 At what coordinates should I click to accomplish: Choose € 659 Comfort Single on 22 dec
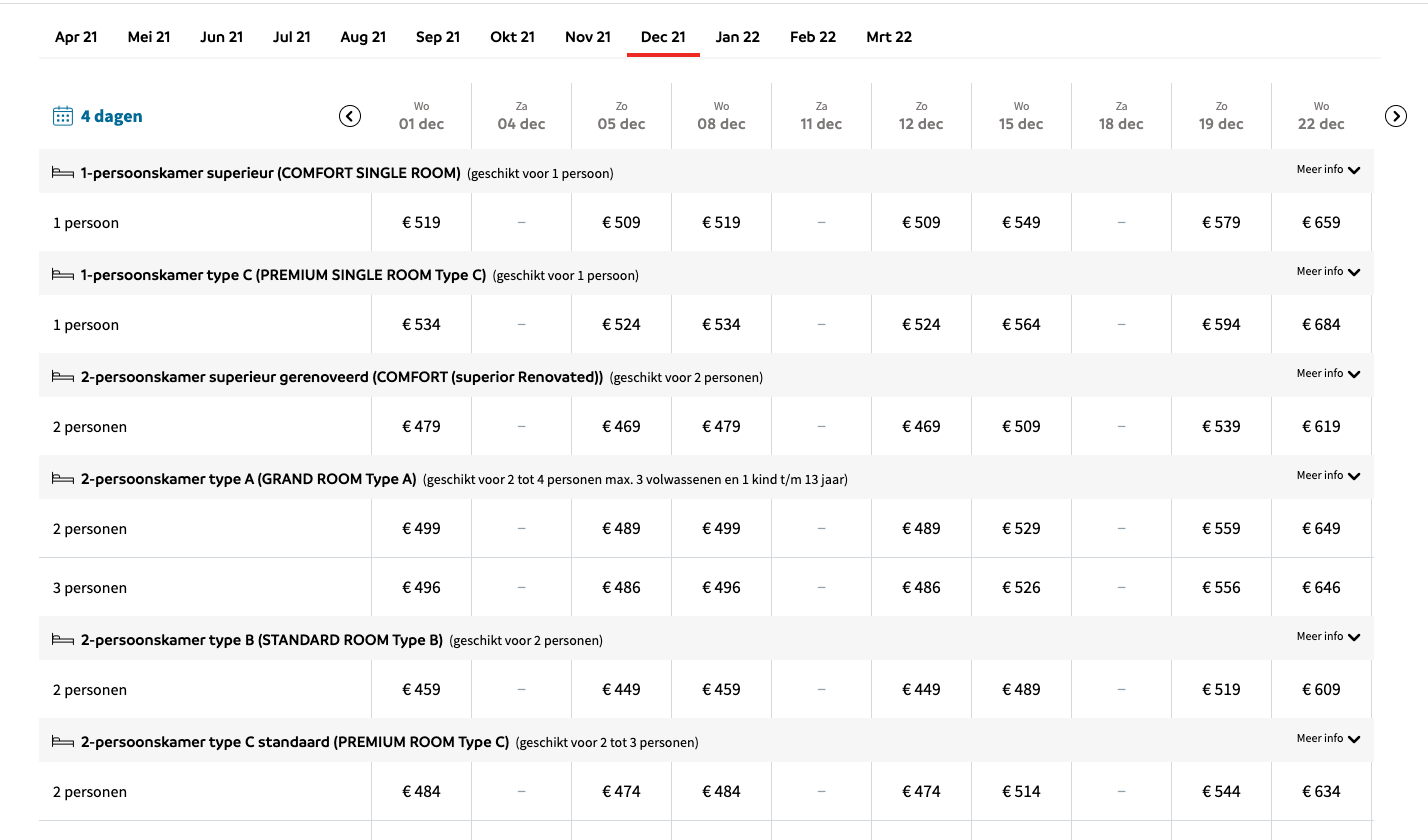pos(1321,222)
